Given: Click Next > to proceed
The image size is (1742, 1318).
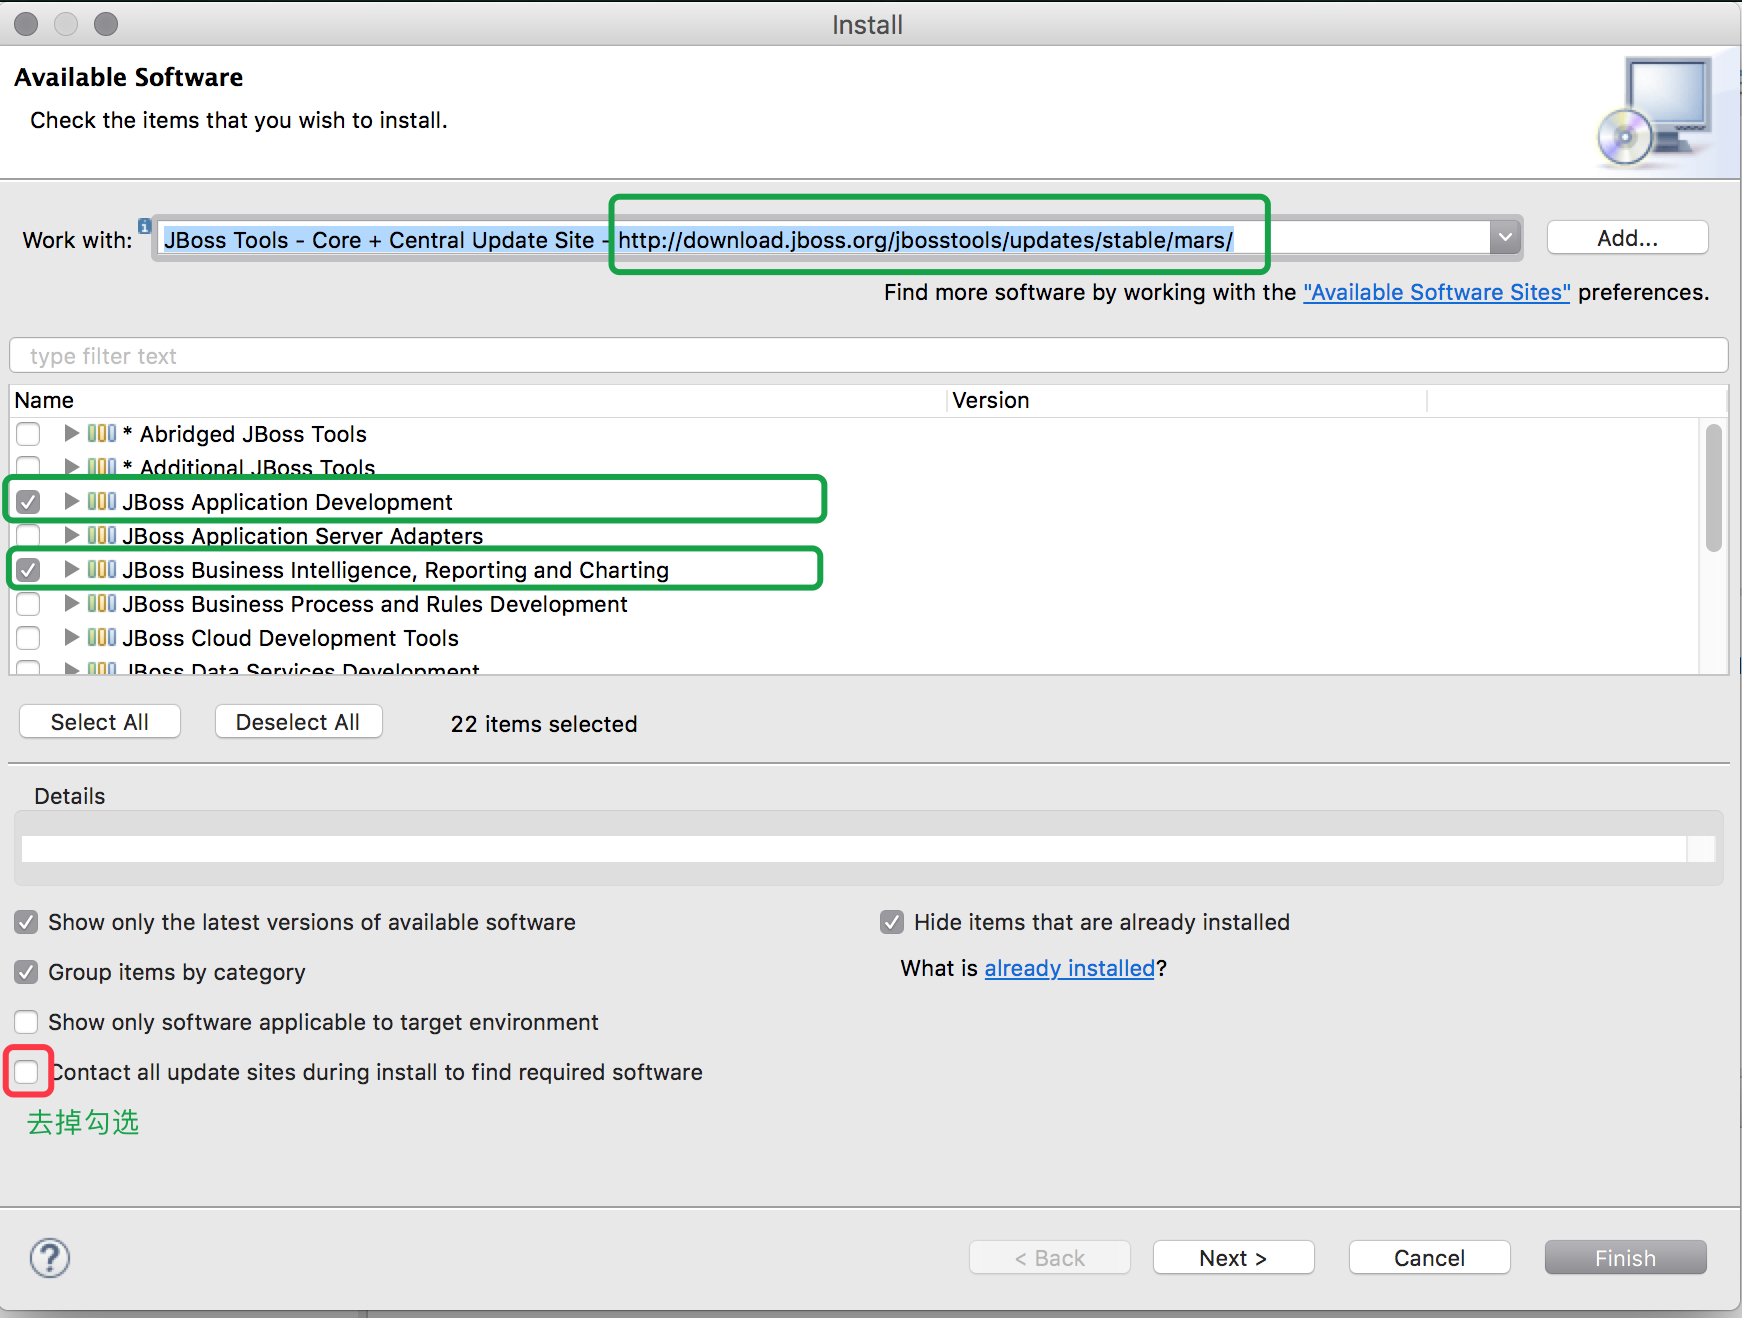Looking at the screenshot, I should [1233, 1258].
